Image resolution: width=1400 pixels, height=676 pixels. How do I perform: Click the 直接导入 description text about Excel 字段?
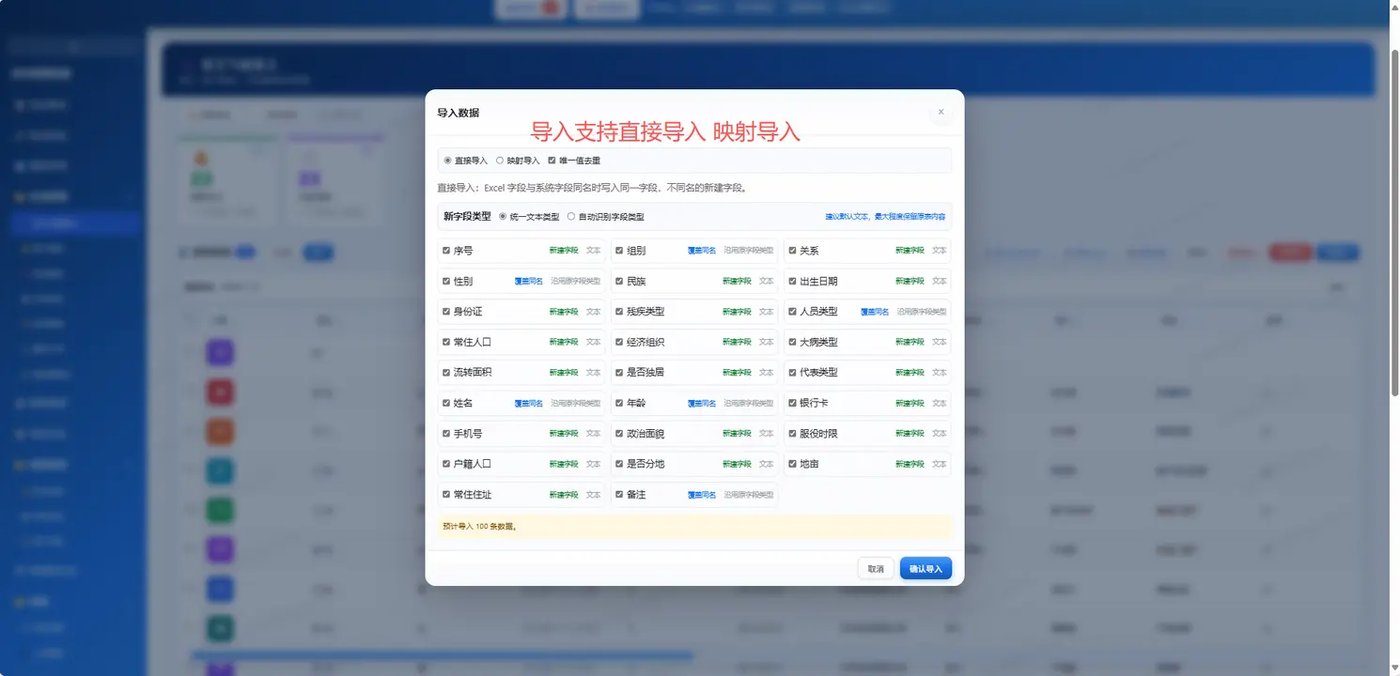pos(592,187)
